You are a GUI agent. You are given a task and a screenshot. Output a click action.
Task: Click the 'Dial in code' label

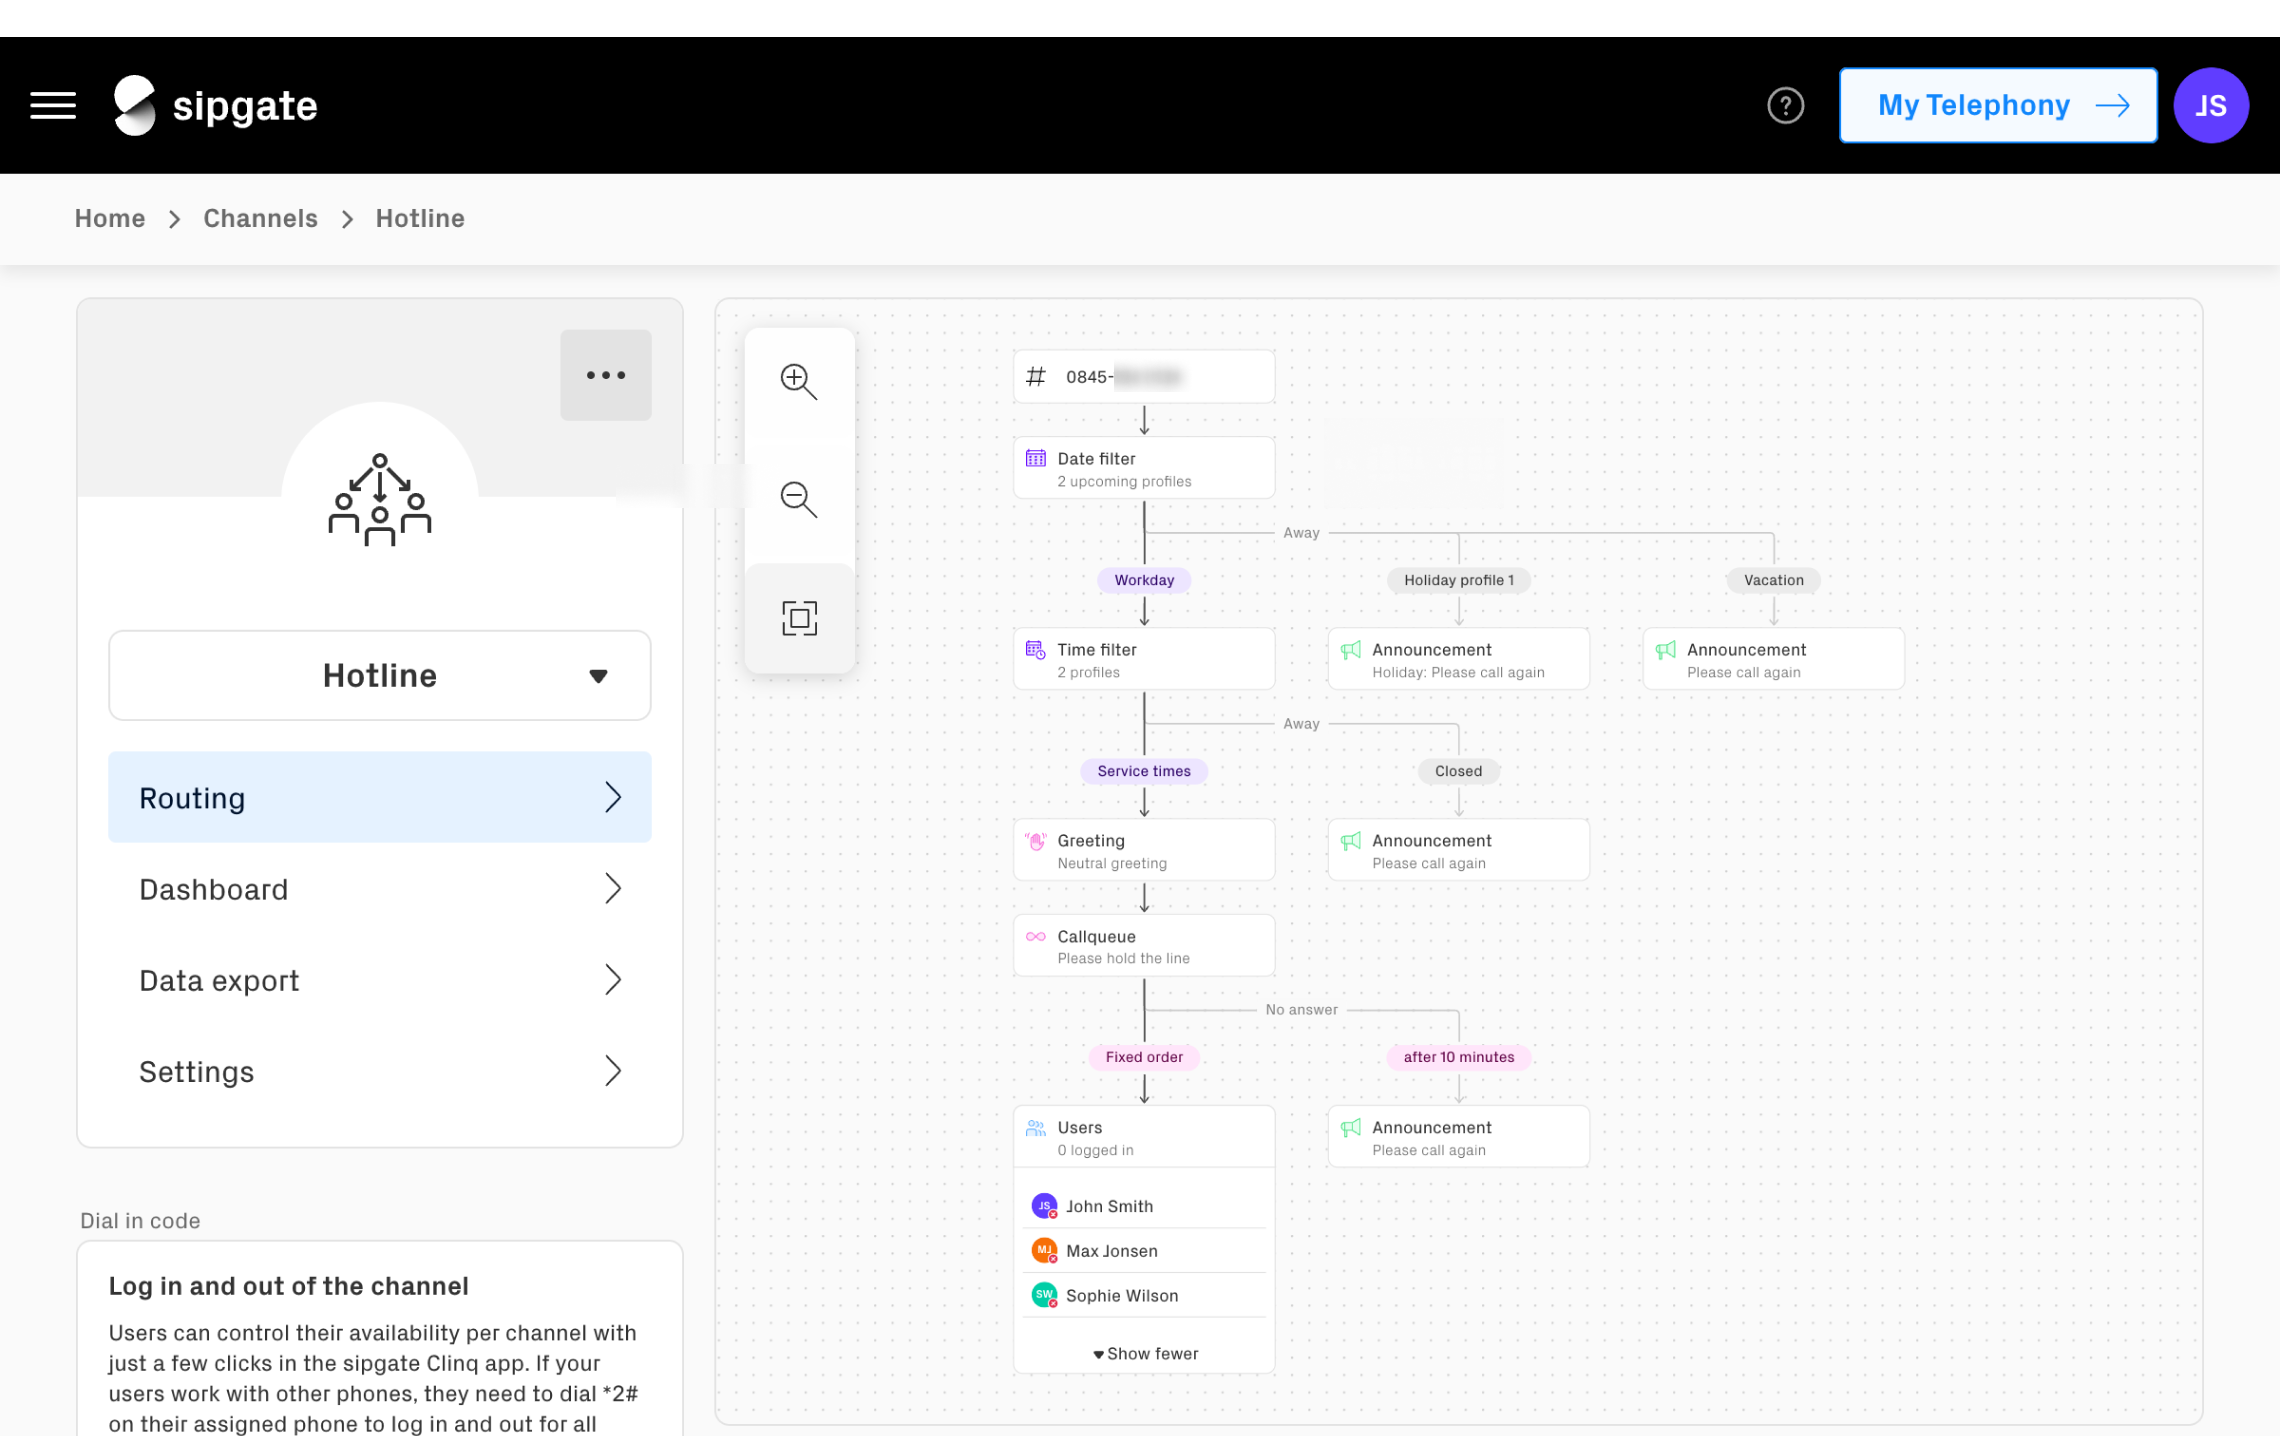click(x=140, y=1221)
